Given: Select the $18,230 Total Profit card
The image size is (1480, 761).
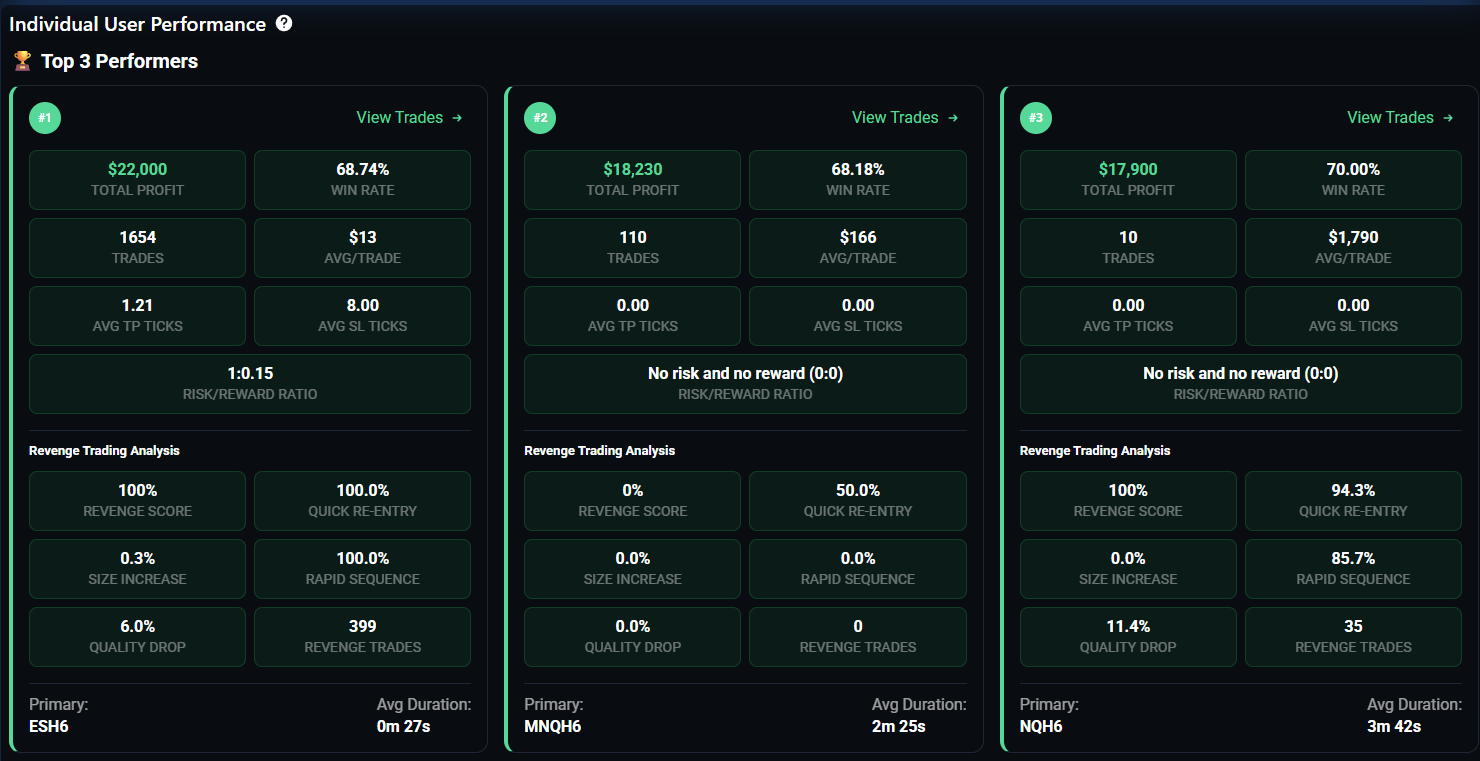Looking at the screenshot, I should coord(632,179).
